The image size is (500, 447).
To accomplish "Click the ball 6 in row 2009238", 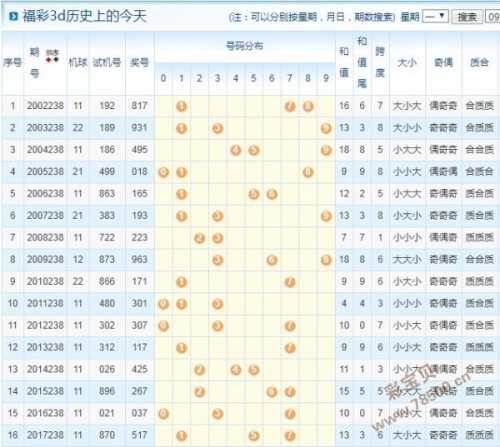I will pos(272,260).
